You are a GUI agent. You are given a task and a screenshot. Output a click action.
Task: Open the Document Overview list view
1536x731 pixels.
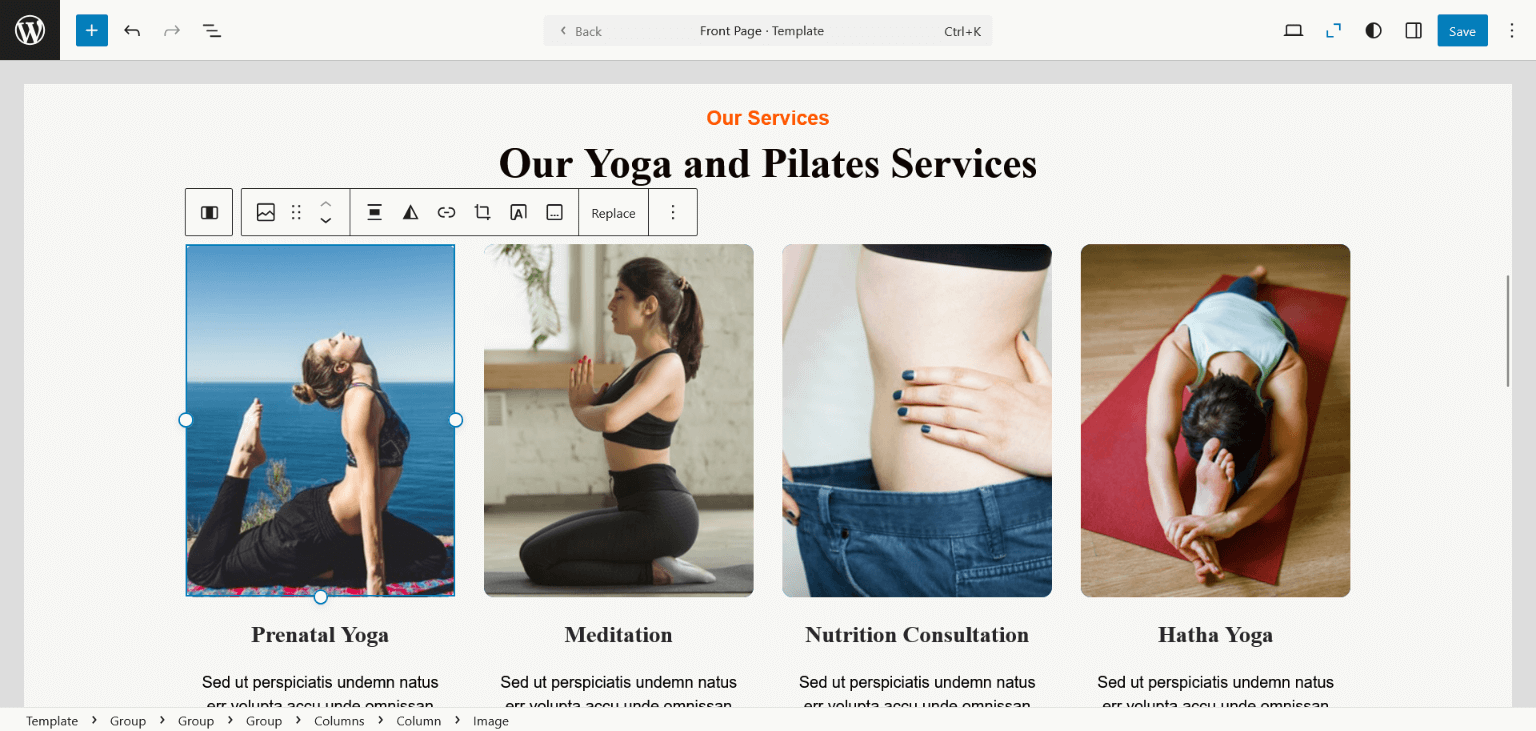tap(212, 31)
